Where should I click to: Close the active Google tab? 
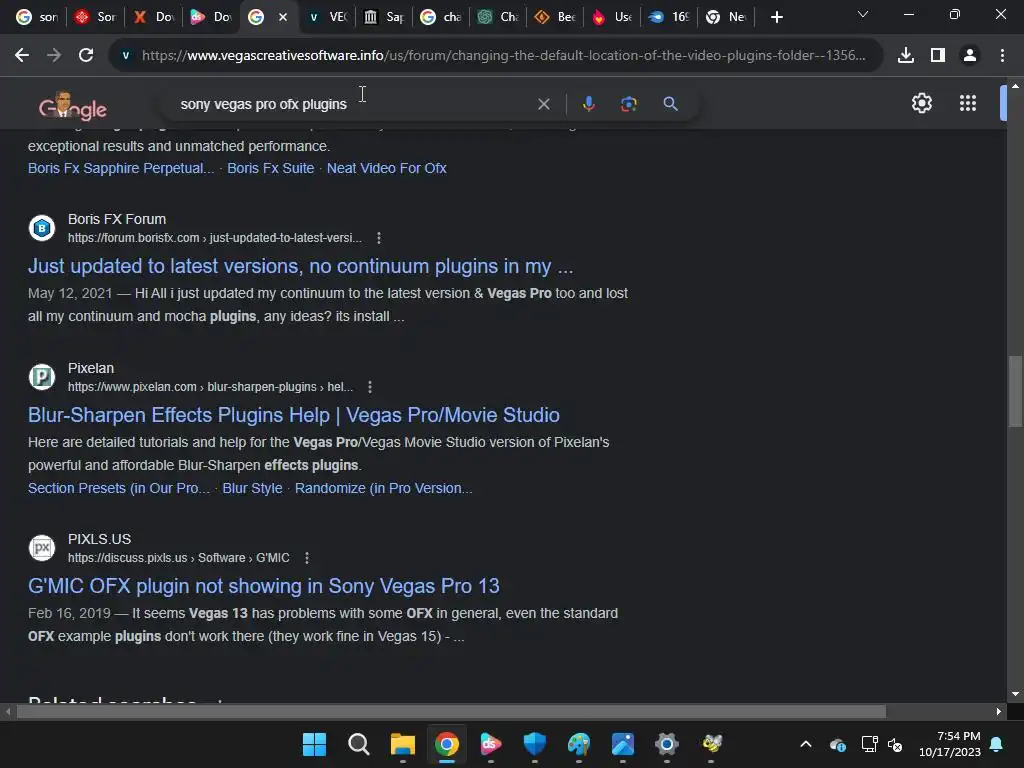coord(283,17)
